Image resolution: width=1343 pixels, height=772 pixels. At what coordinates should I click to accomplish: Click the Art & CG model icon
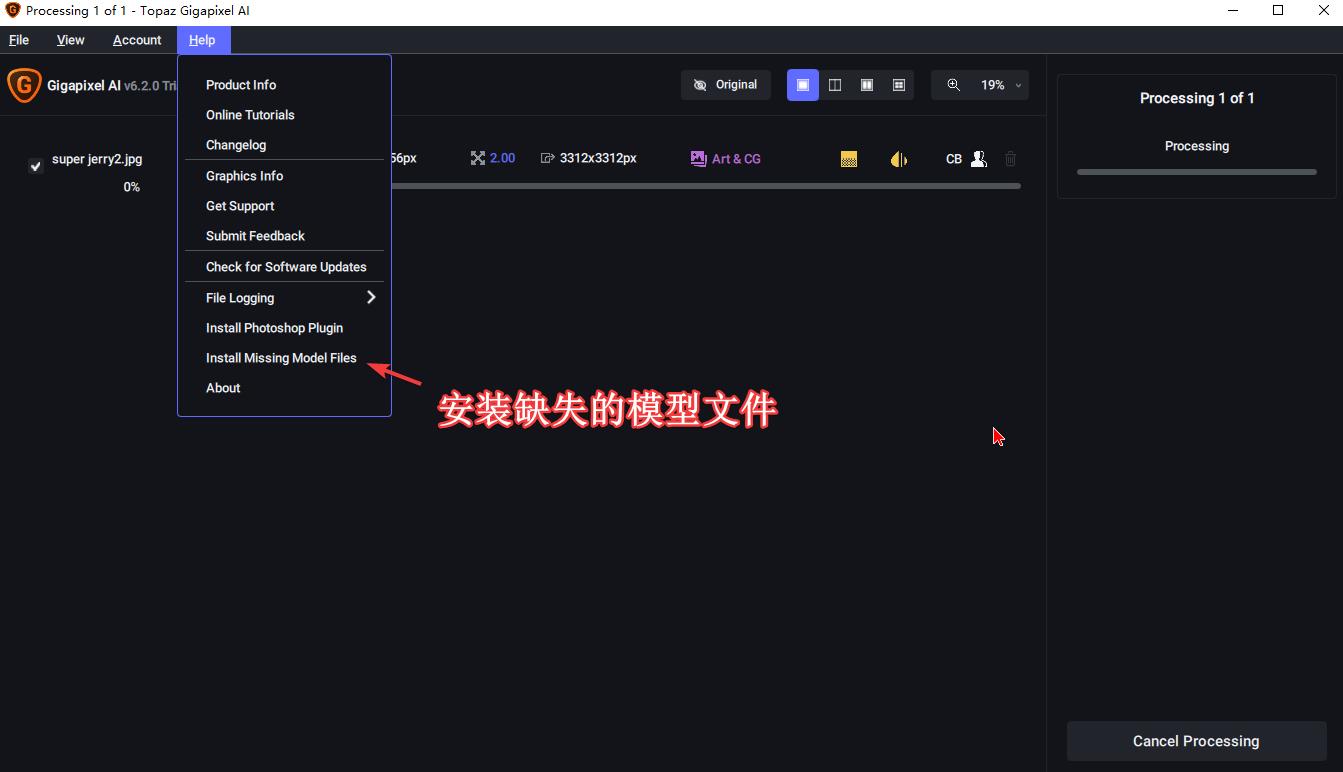tap(699, 158)
